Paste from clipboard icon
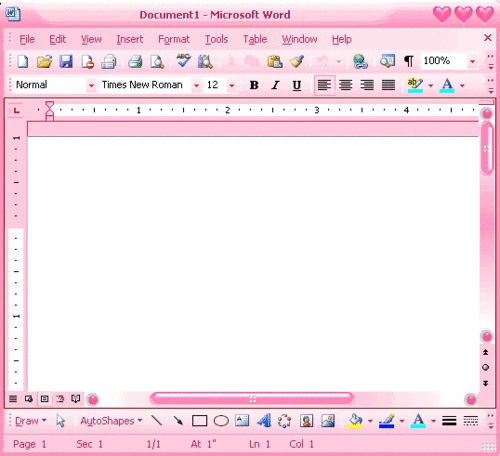 click(275, 62)
